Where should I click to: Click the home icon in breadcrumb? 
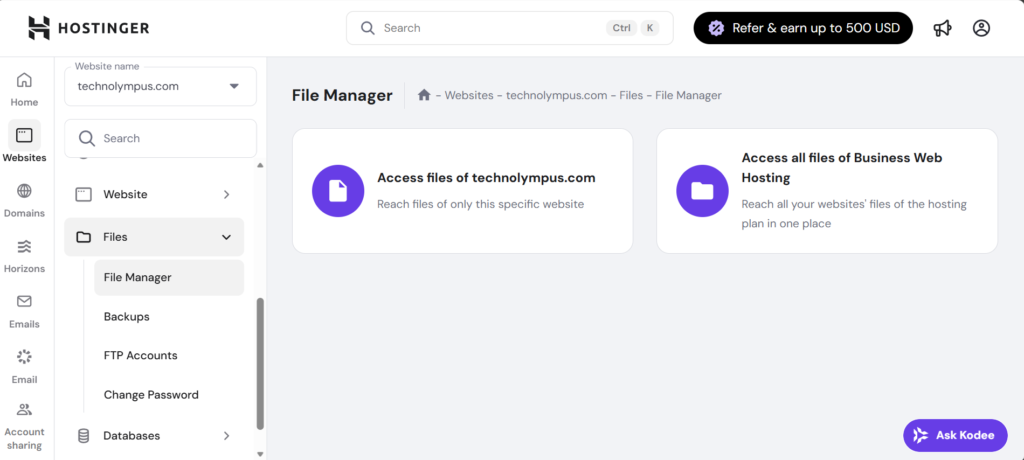424,95
